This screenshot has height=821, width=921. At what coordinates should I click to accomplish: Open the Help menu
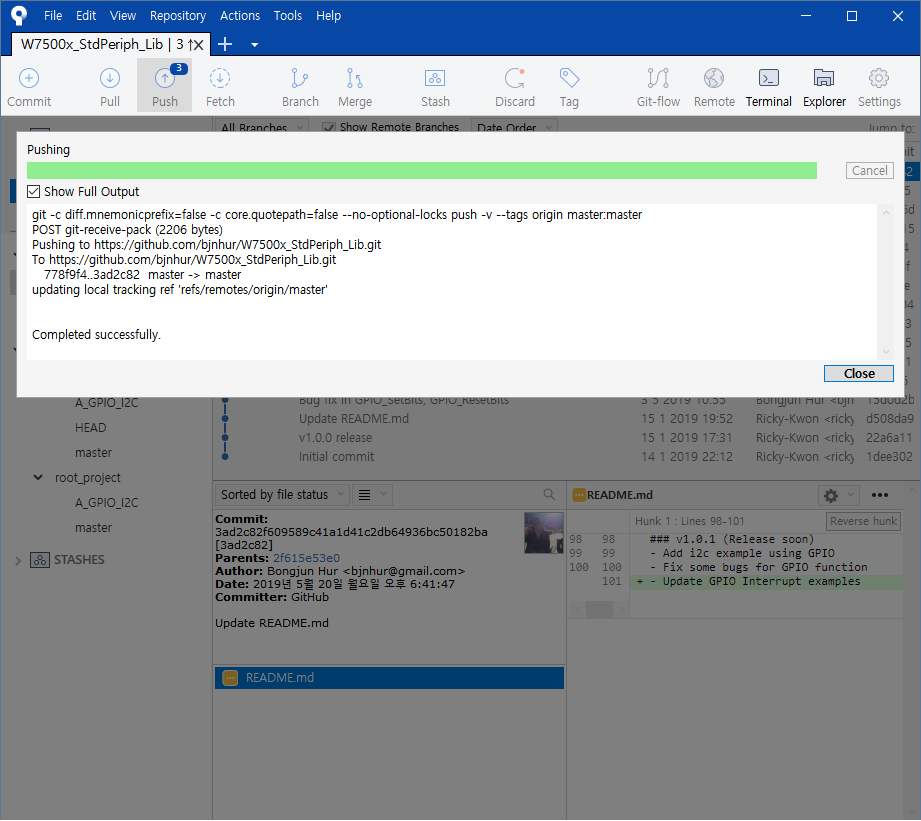[x=328, y=16]
